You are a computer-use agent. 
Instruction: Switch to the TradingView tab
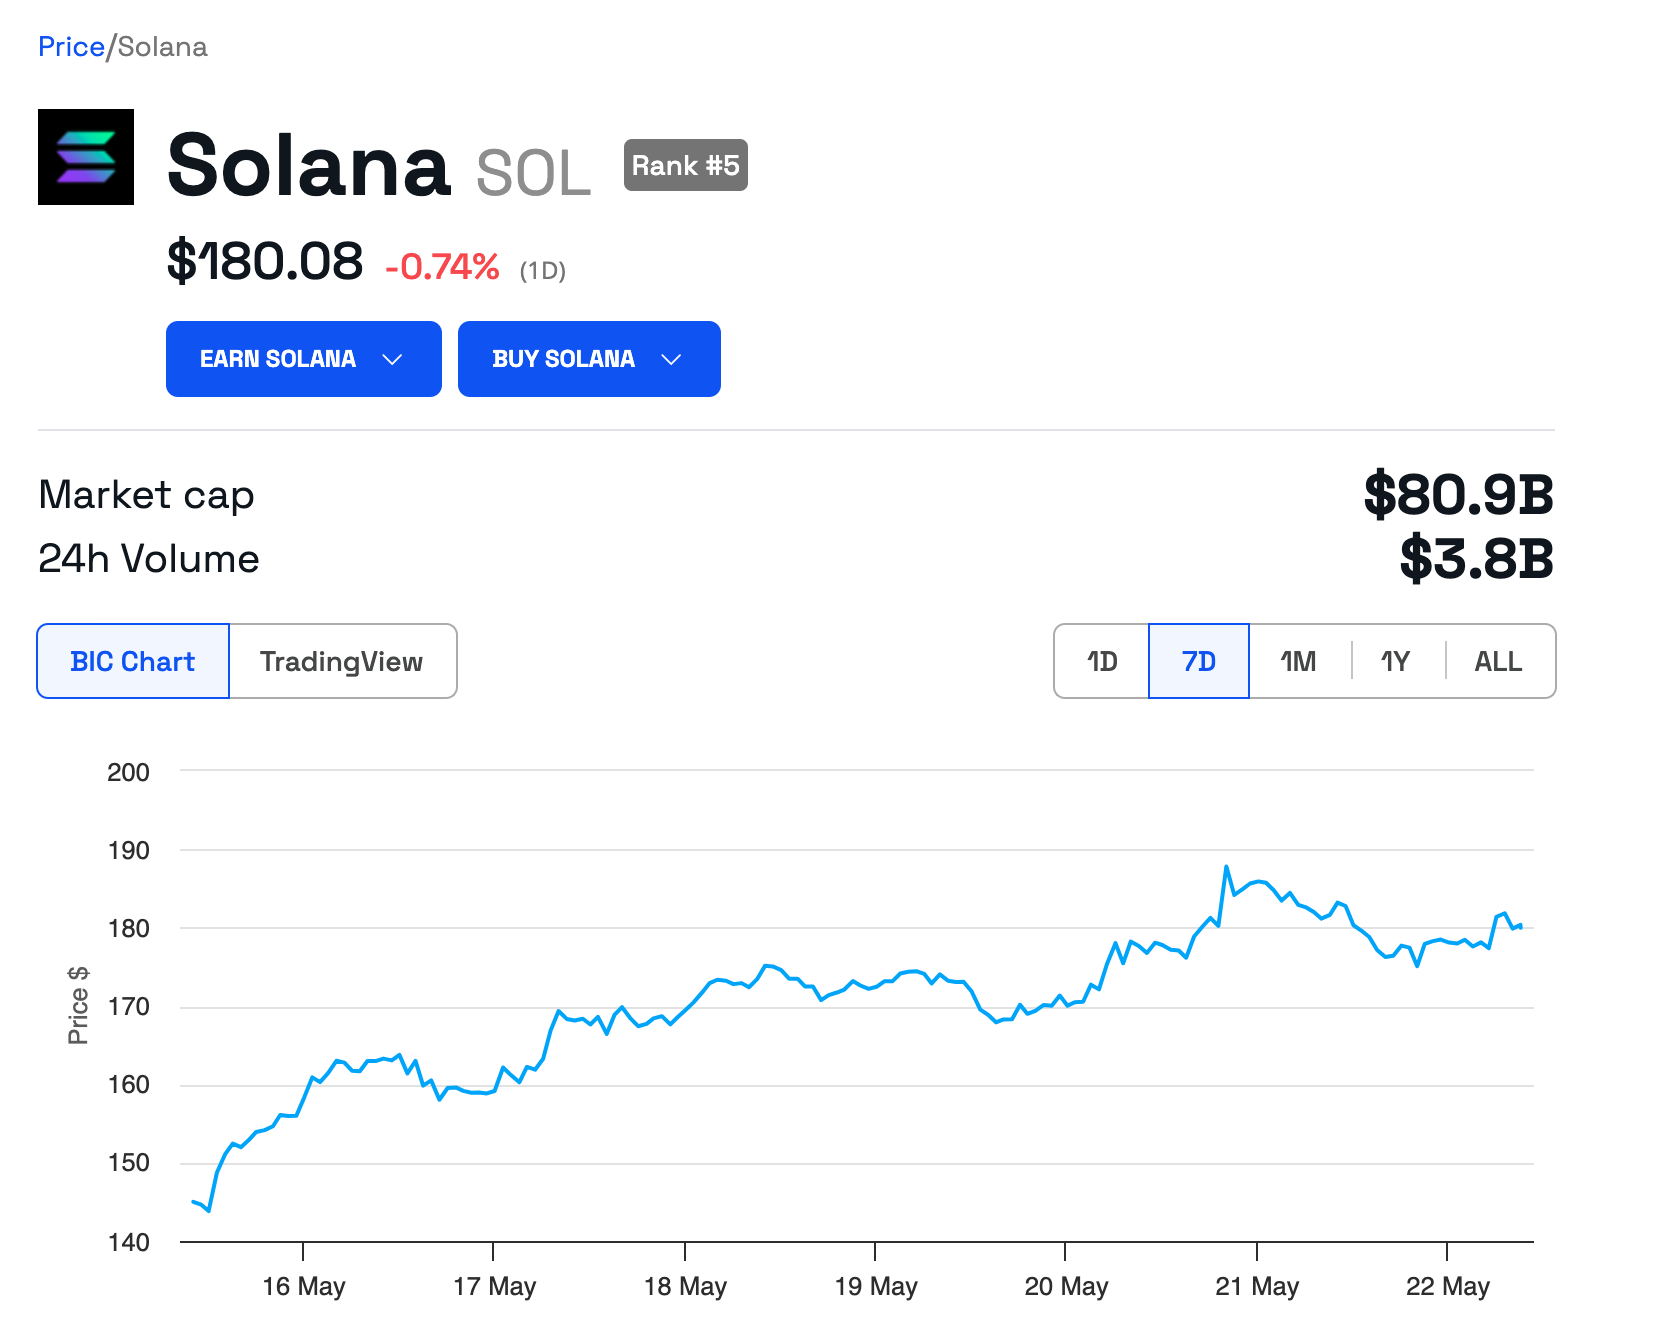coord(341,661)
